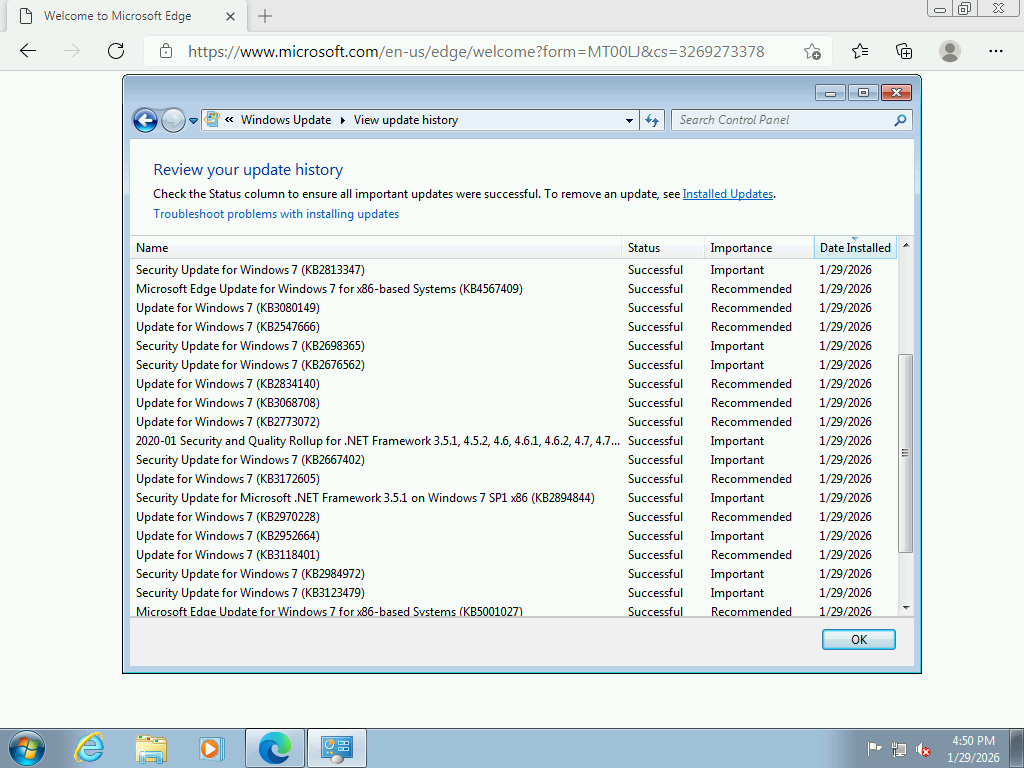Open the Installed Updates link
1024x768 pixels.
click(x=728, y=194)
